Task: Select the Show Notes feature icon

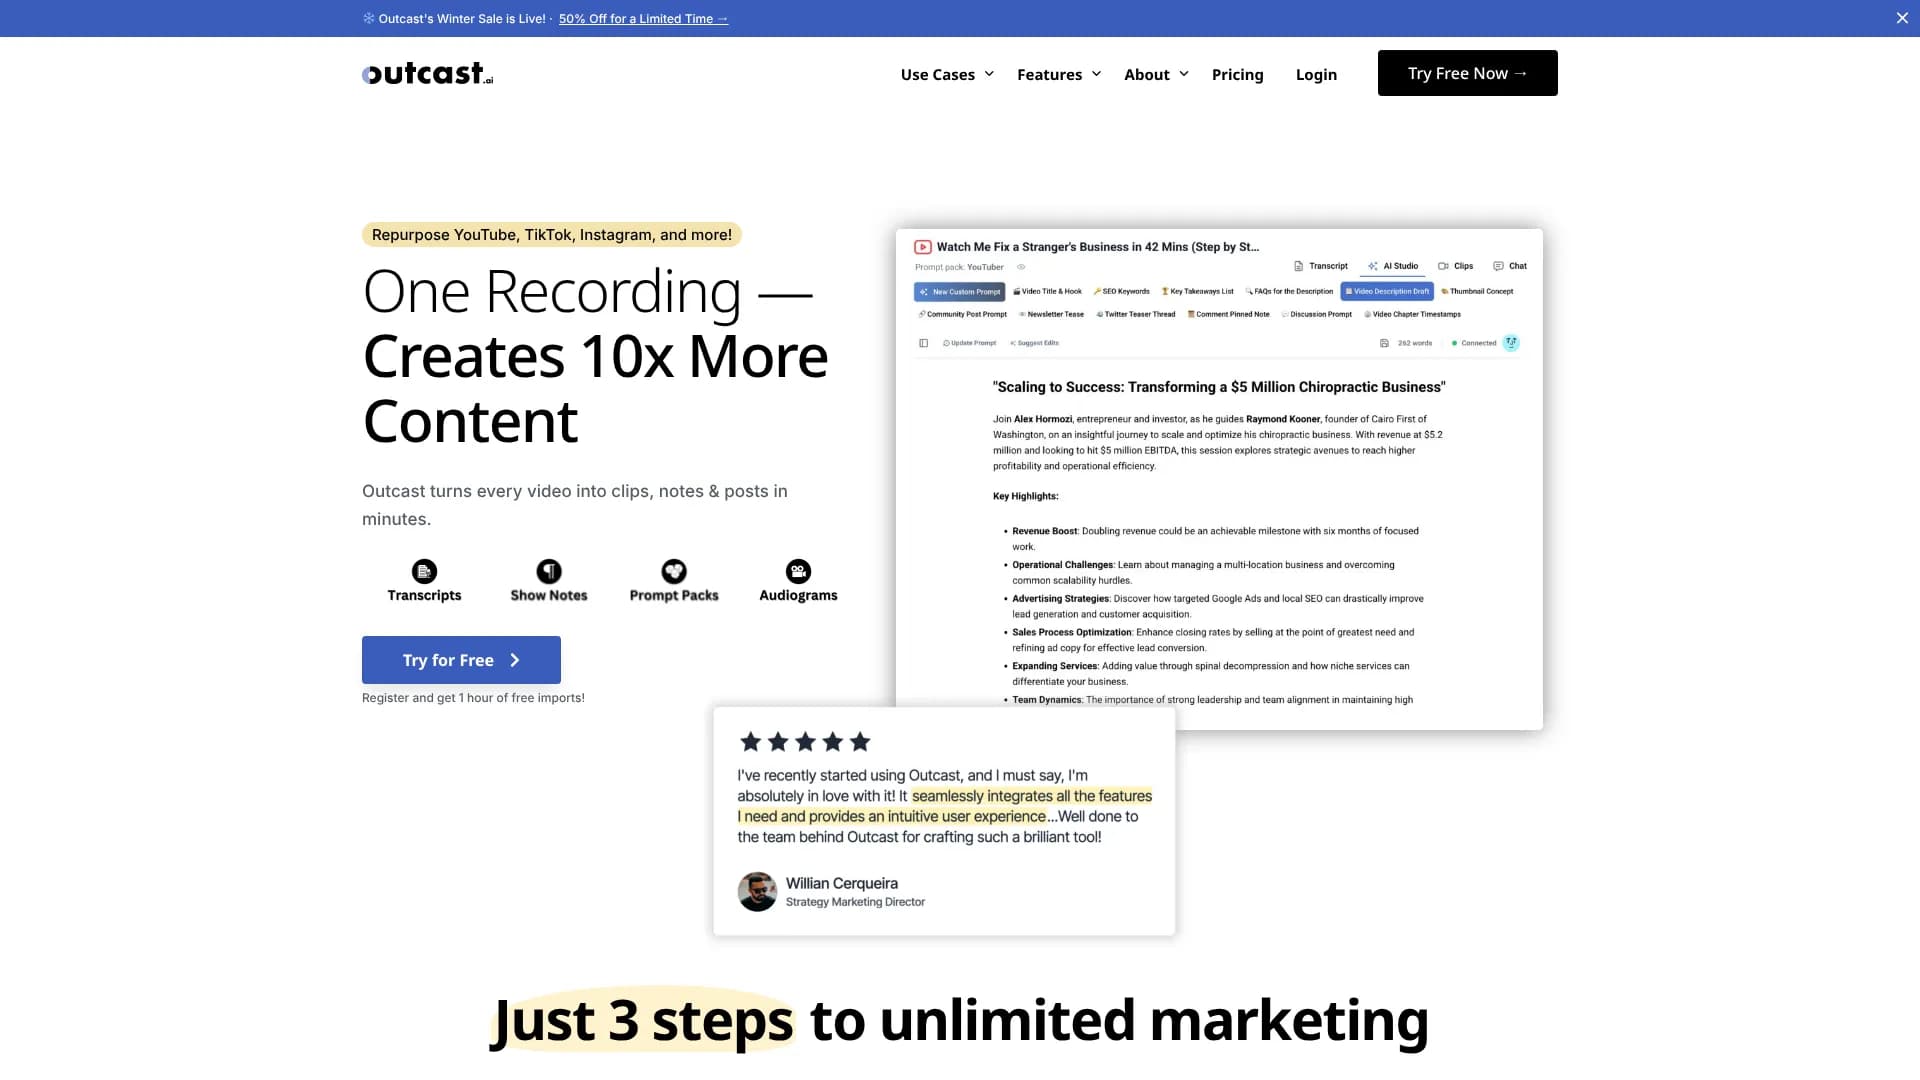Action: 549,571
